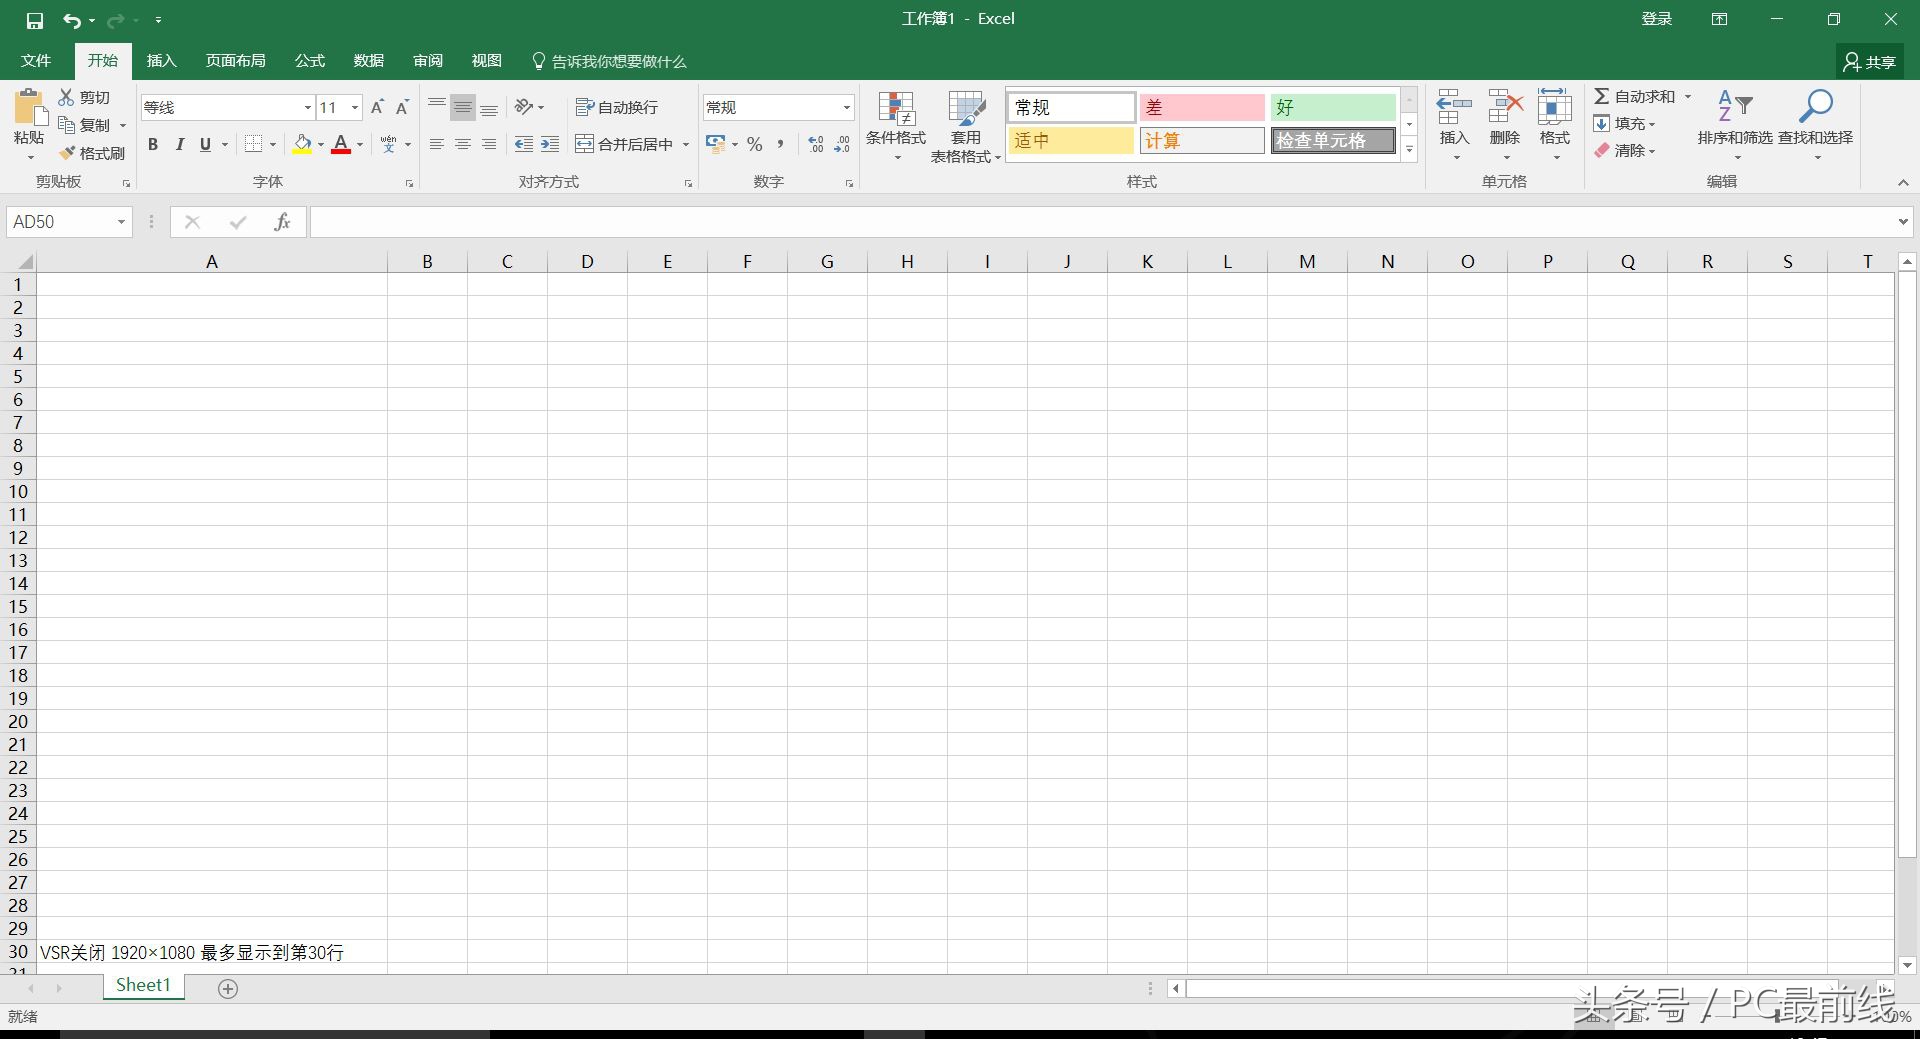The height and width of the screenshot is (1039, 1920).
Task: Open Merge and Center dropdown arrow
Action: click(686, 144)
